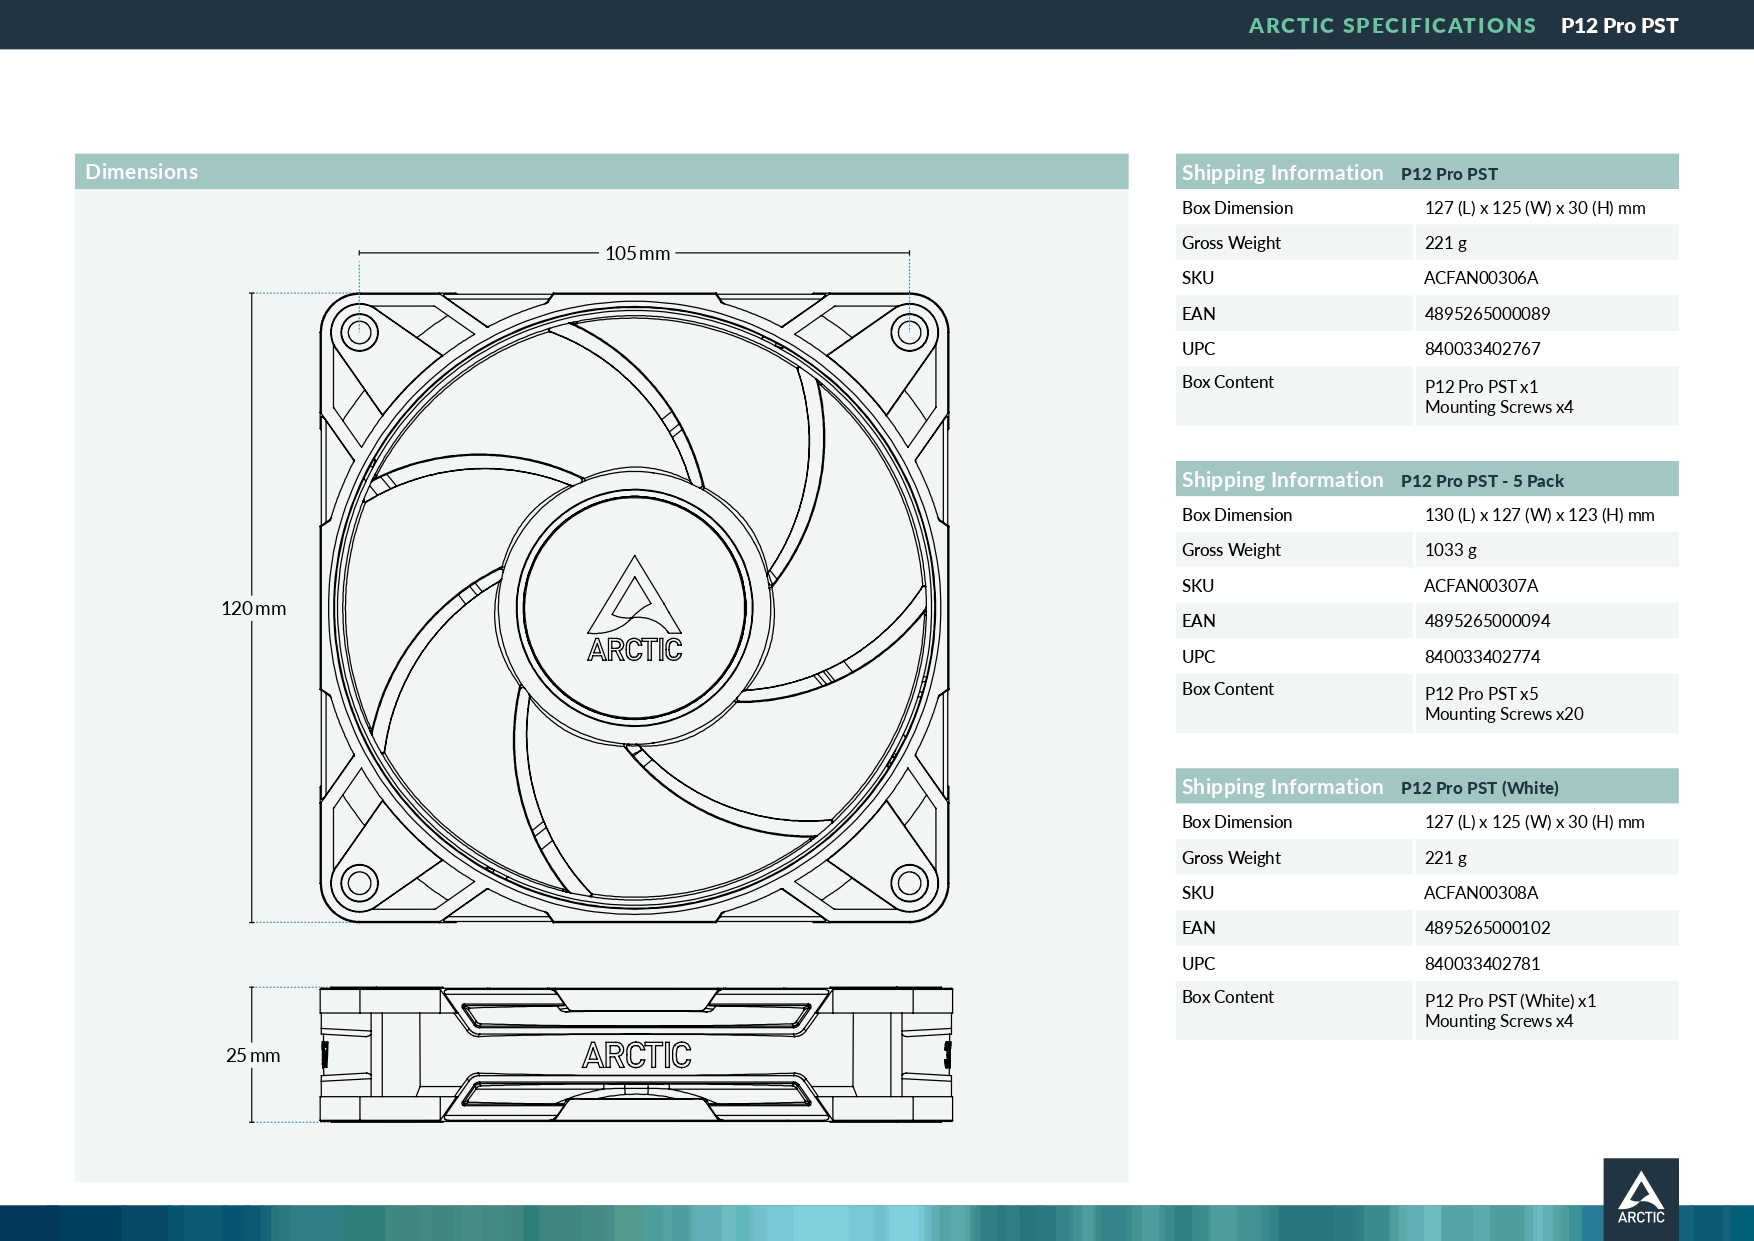Screen dimensions: 1754x1241
Task: Click the top-right mounting hole of the fan
Action: [x=909, y=331]
